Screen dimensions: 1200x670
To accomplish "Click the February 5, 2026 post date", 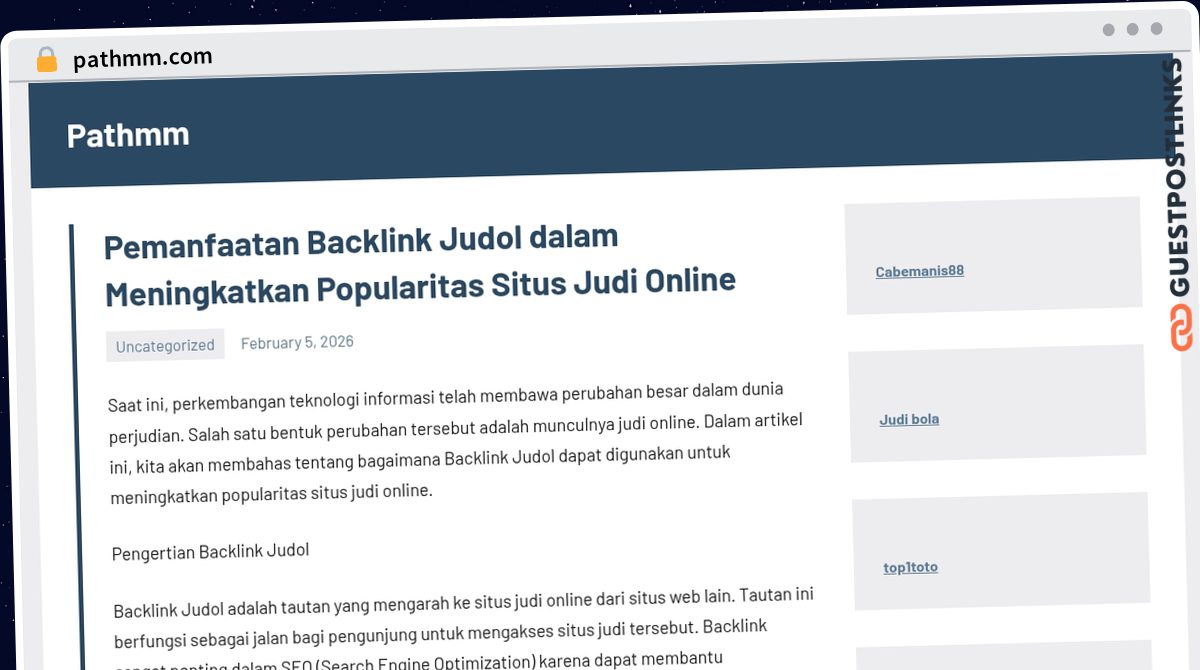I will coord(297,343).
